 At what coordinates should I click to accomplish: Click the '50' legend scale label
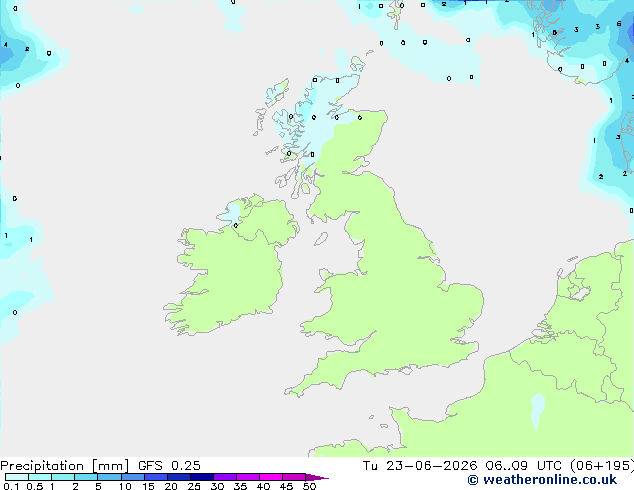click(x=309, y=486)
